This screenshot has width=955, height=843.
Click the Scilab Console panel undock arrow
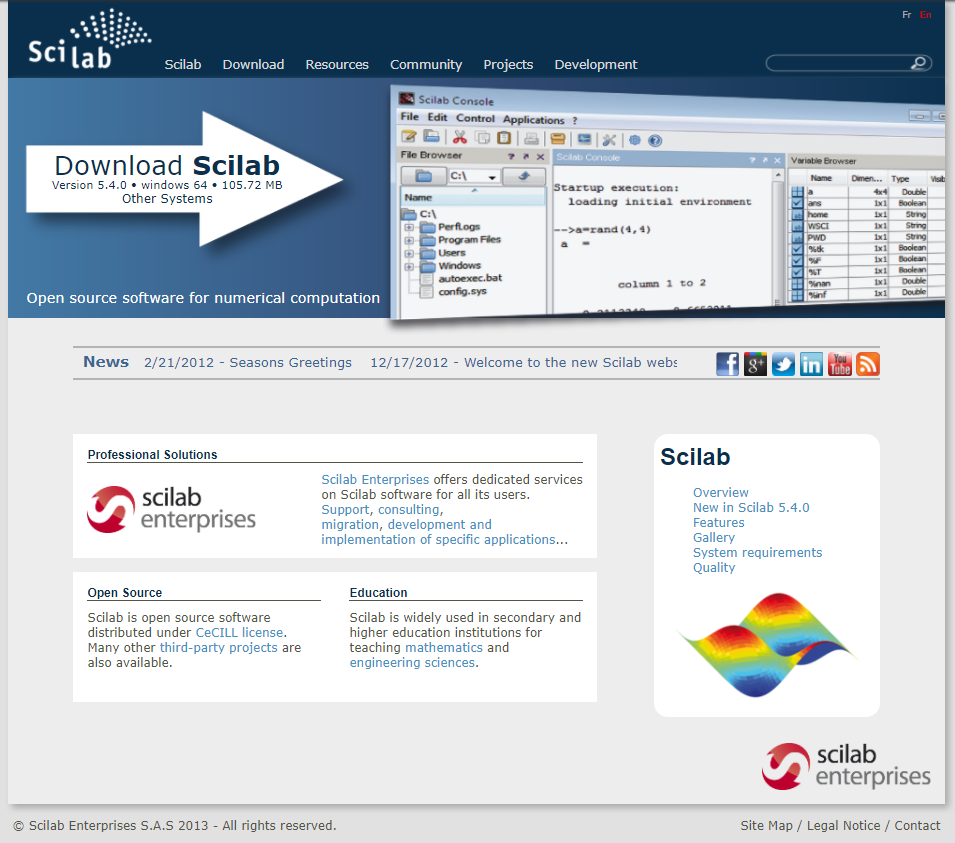pos(765,160)
